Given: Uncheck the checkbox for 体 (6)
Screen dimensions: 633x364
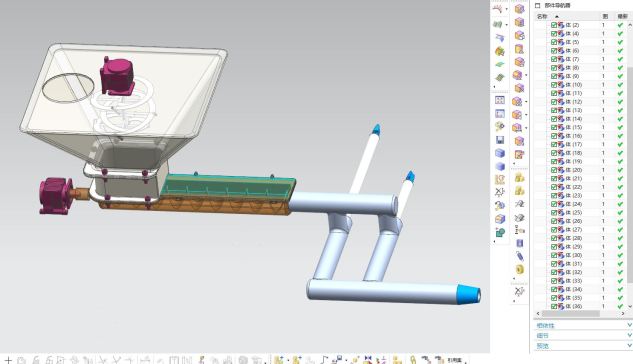Looking at the screenshot, I should [554, 50].
